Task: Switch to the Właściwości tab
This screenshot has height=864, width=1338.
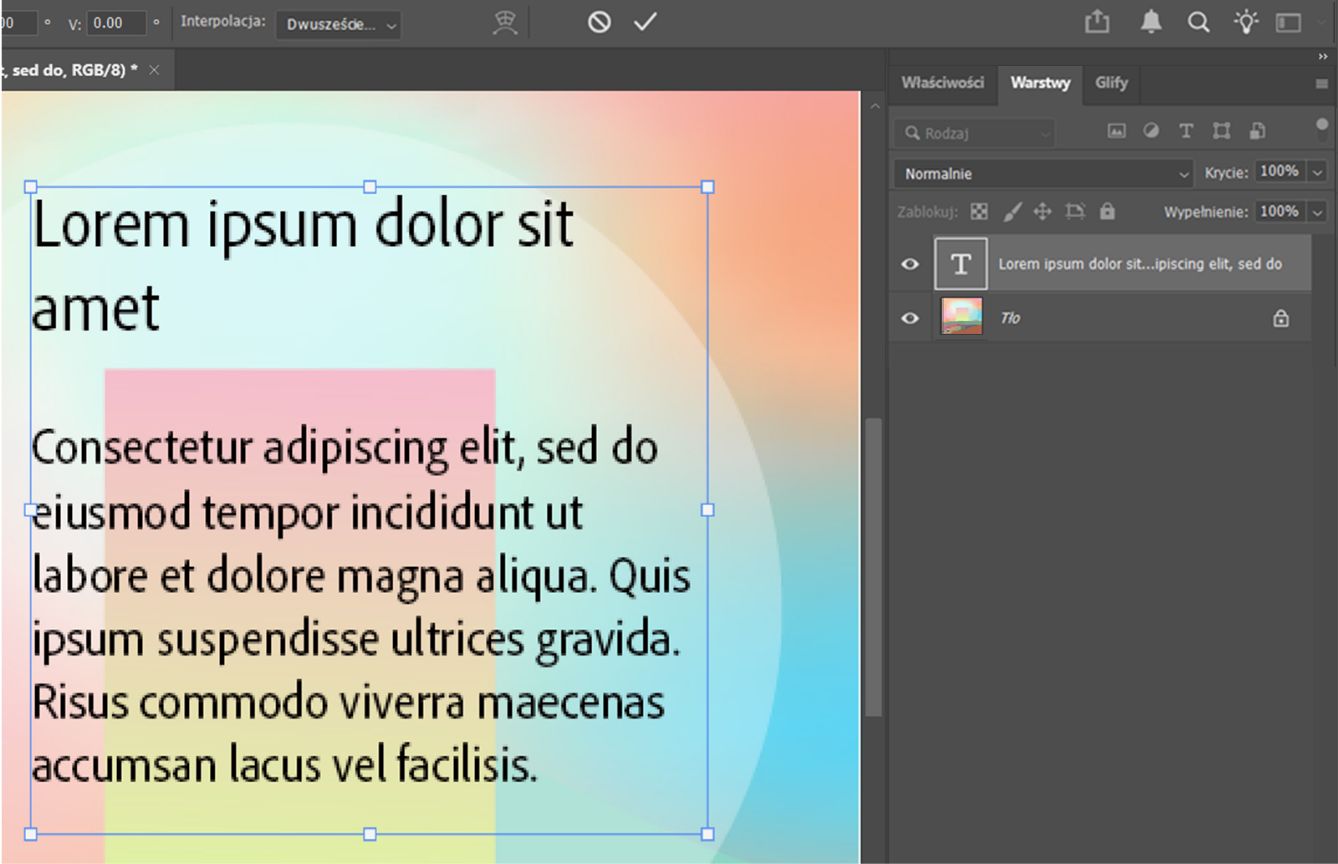Action: tap(941, 84)
